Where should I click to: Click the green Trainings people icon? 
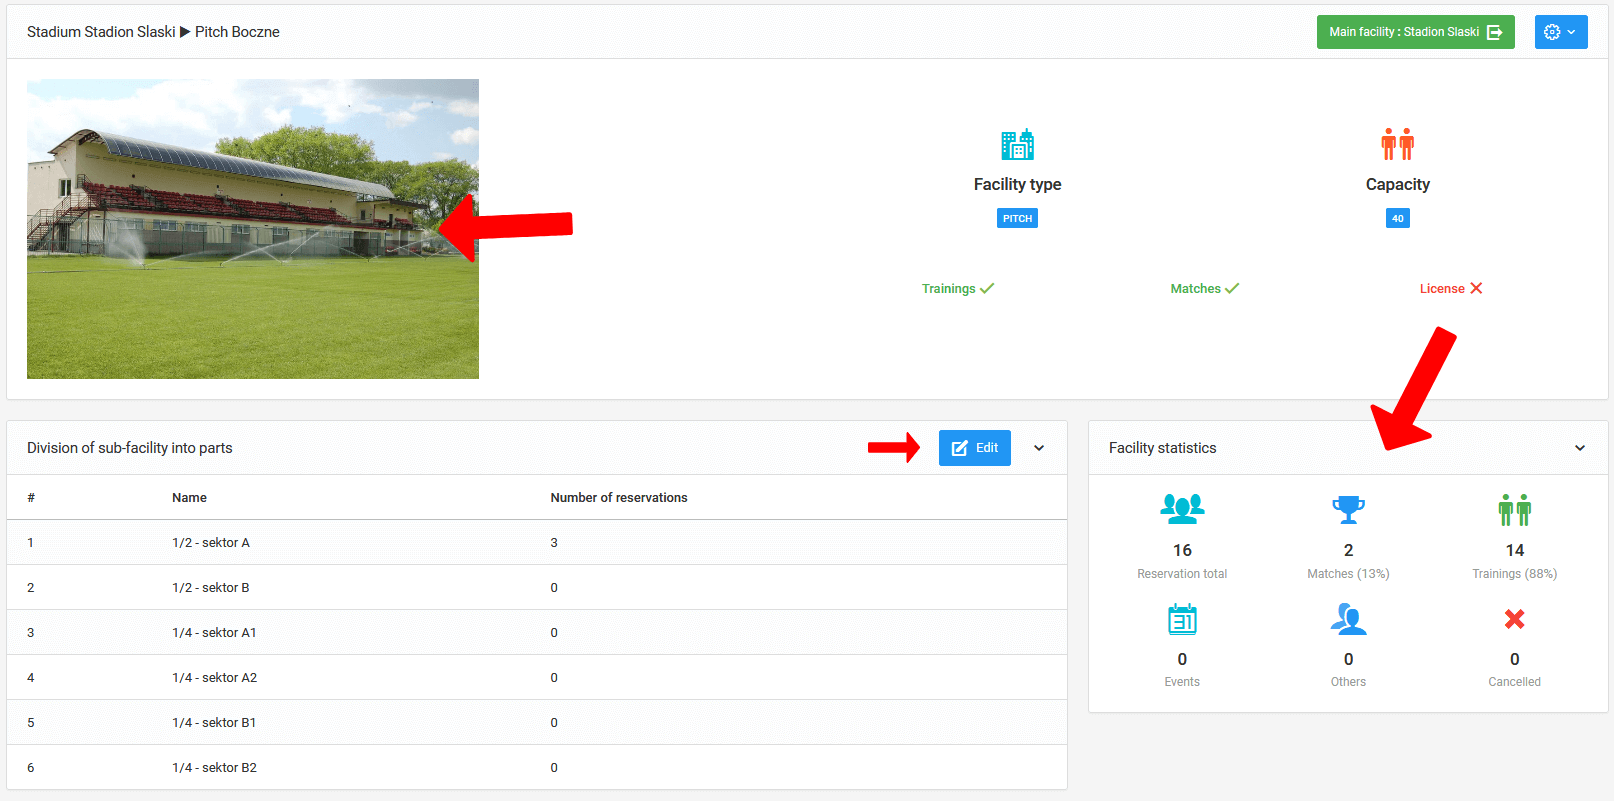click(1514, 509)
